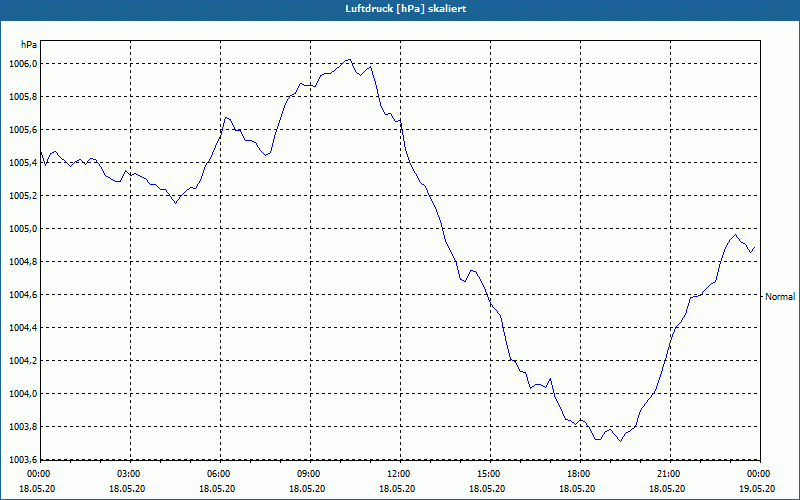800x500 pixels.
Task: Click the 18.05.20 date under 12:00
Action: (397, 488)
